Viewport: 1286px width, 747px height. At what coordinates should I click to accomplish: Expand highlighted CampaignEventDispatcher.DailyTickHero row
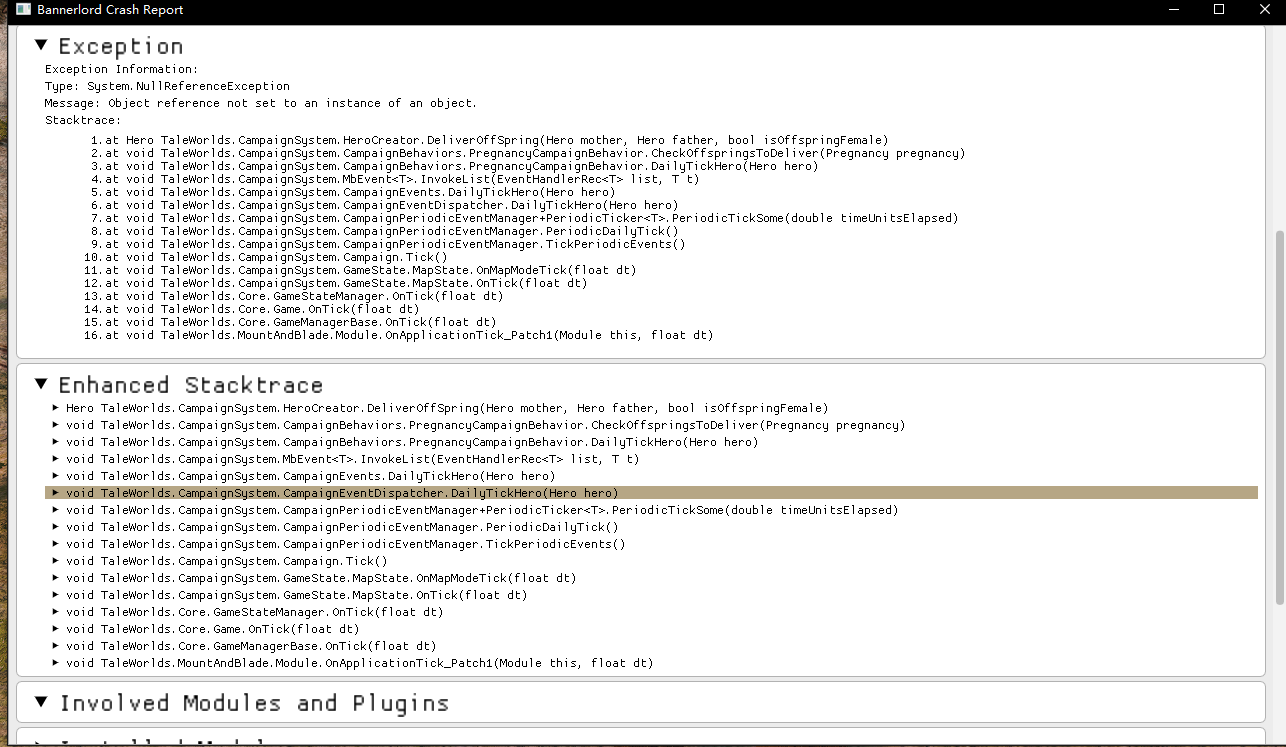coord(56,493)
